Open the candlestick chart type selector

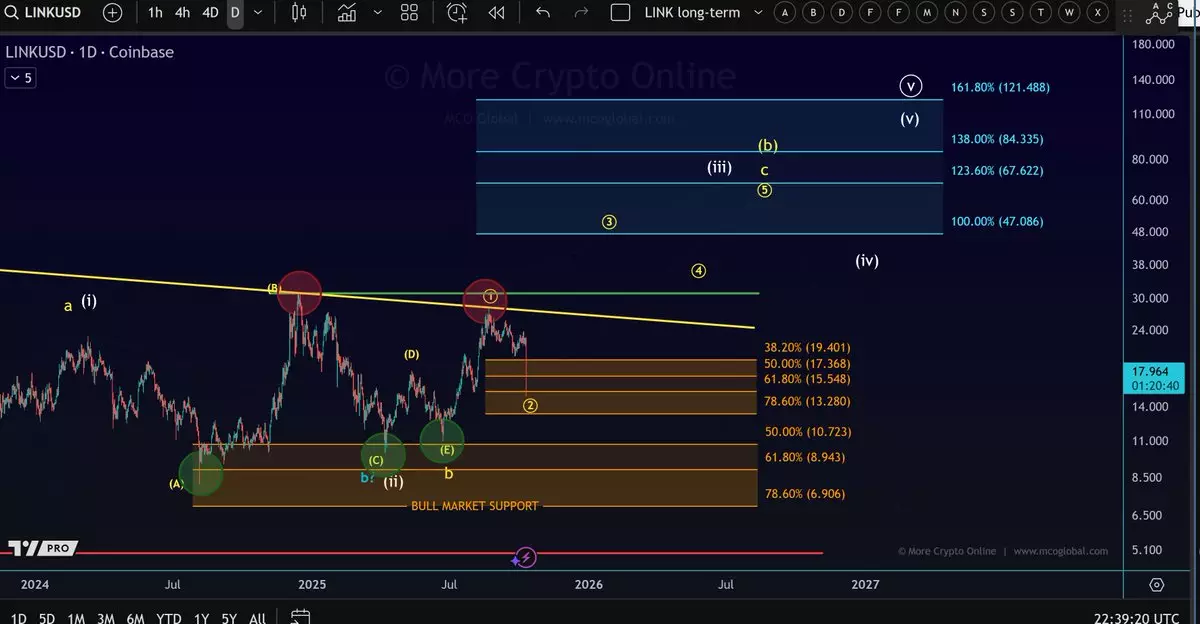[x=299, y=13]
